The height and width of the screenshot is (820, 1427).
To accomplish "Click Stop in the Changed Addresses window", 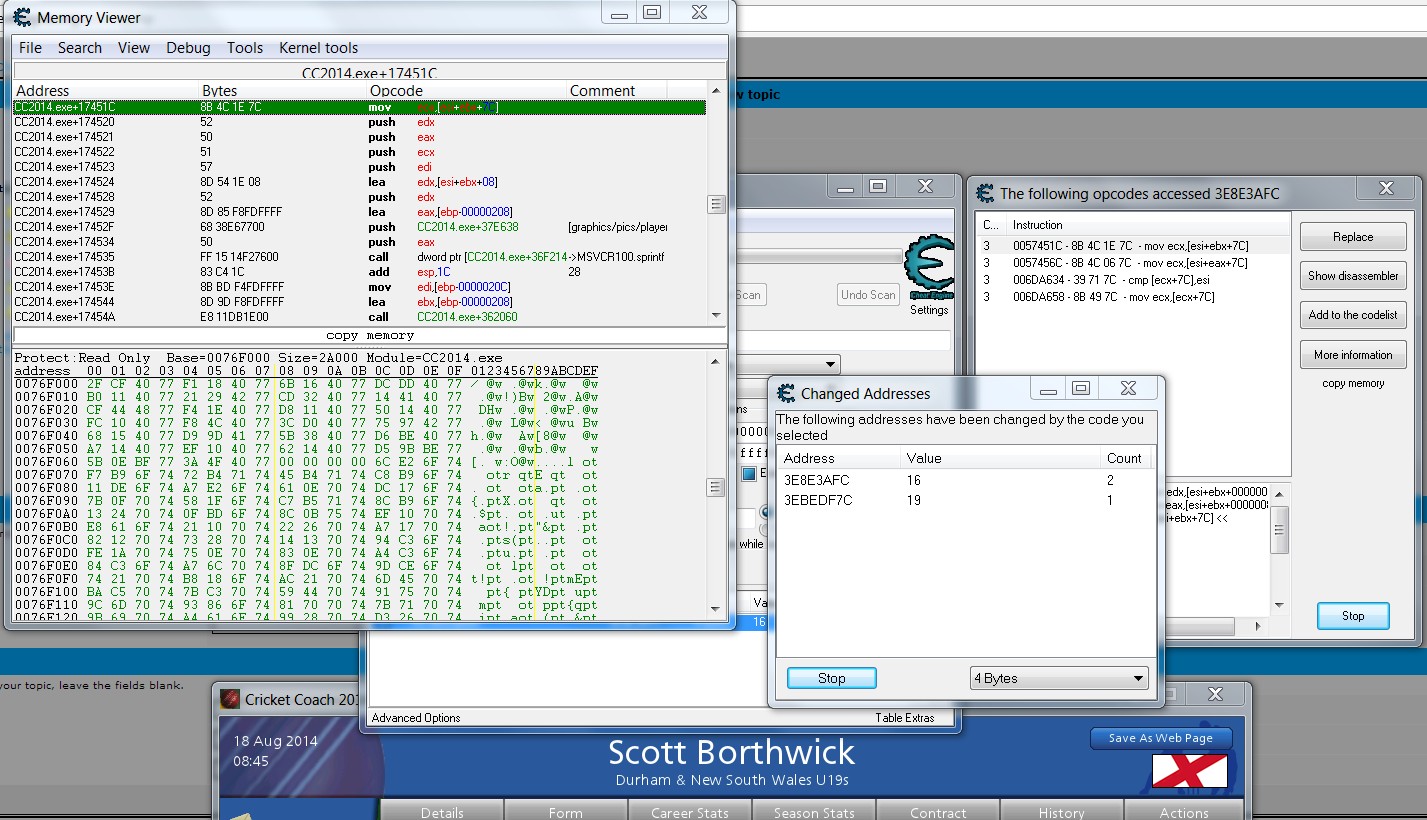I will [x=831, y=678].
